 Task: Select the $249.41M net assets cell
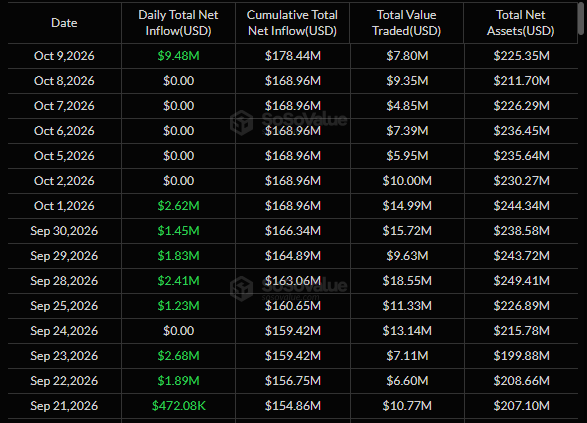click(521, 281)
